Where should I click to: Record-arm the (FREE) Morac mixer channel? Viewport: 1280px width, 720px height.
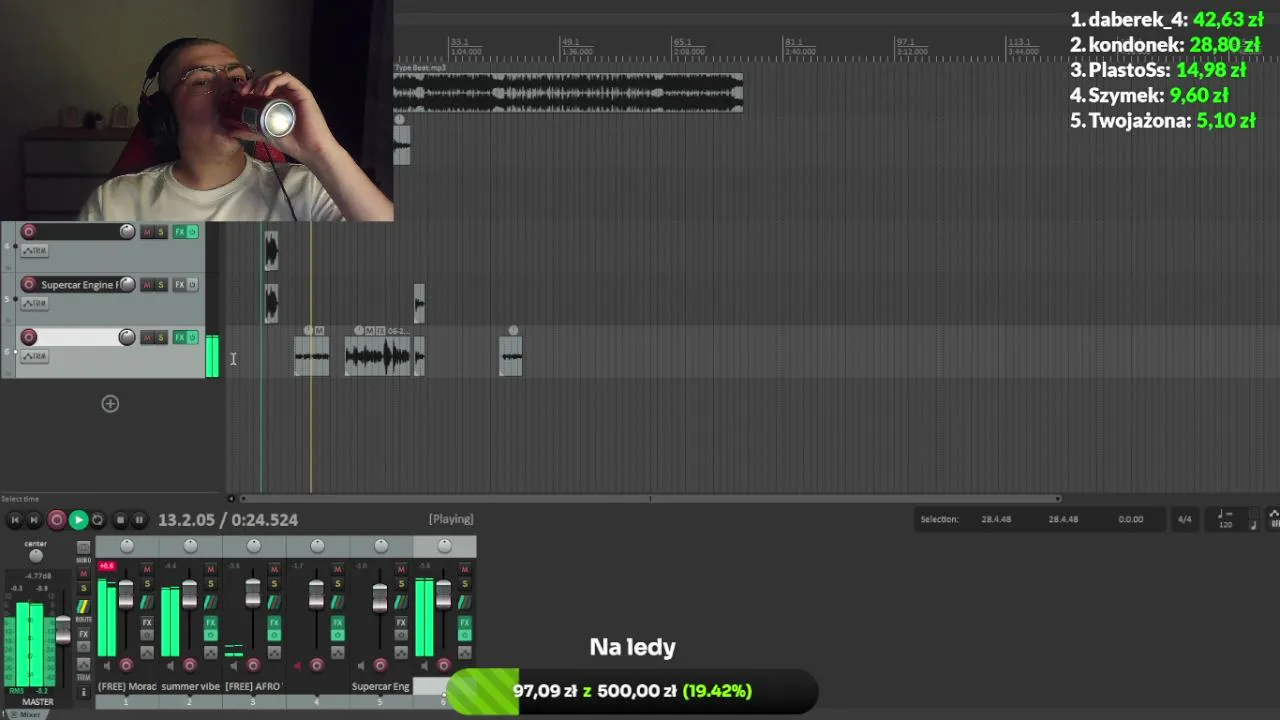(126, 665)
